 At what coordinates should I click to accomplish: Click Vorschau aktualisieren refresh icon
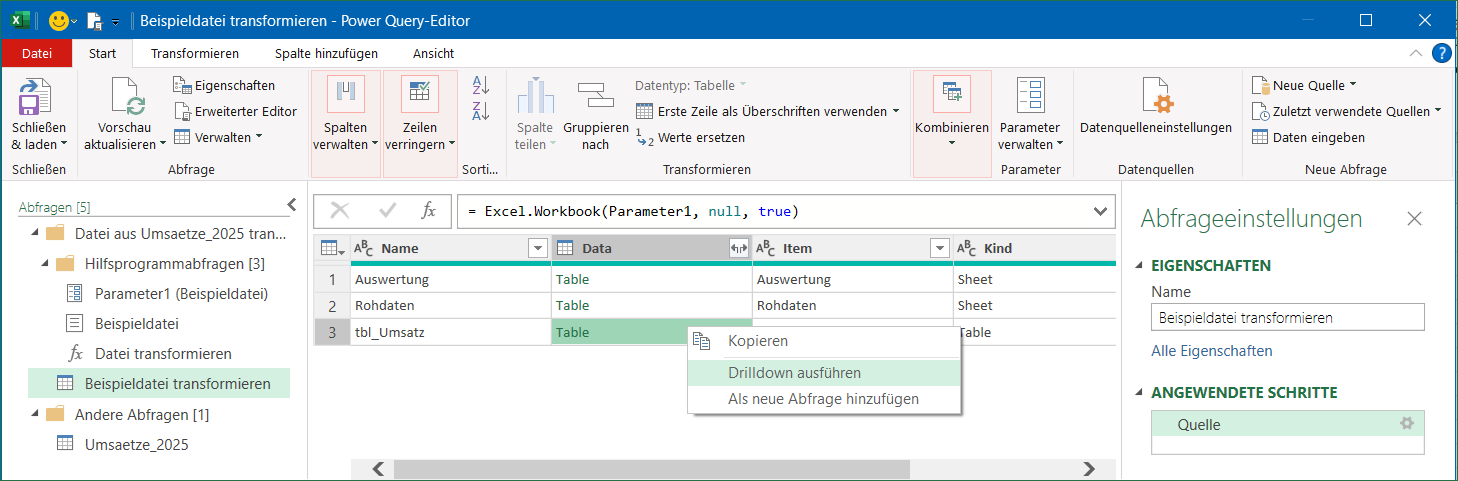(126, 98)
